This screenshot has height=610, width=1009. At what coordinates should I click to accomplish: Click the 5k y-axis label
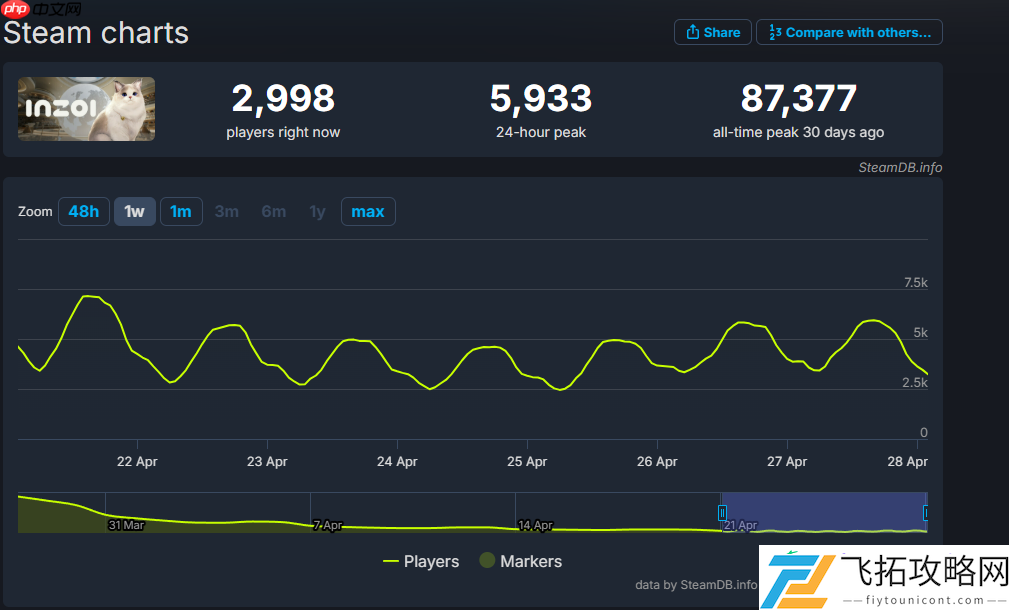(x=920, y=333)
